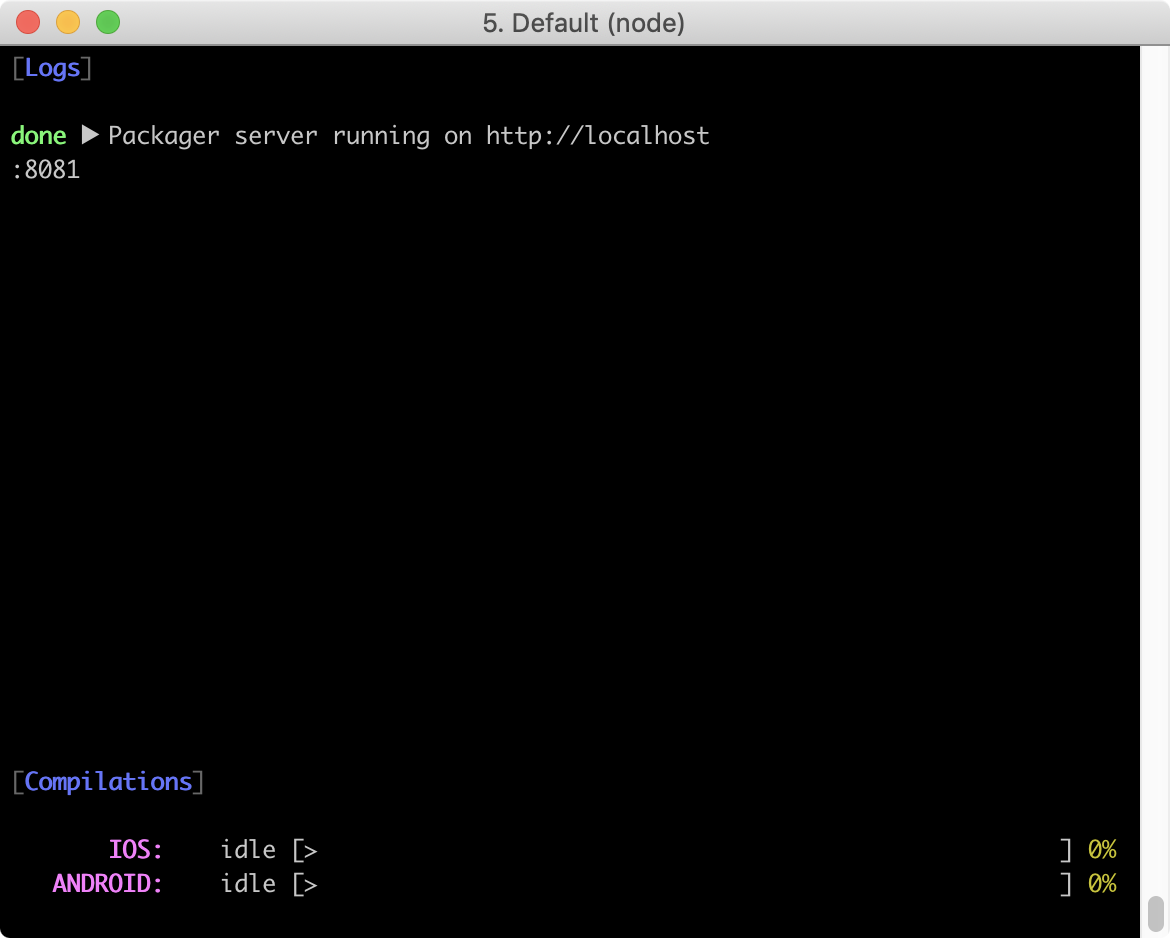Click the green zoom traffic-light button
1170x938 pixels.
tap(107, 21)
